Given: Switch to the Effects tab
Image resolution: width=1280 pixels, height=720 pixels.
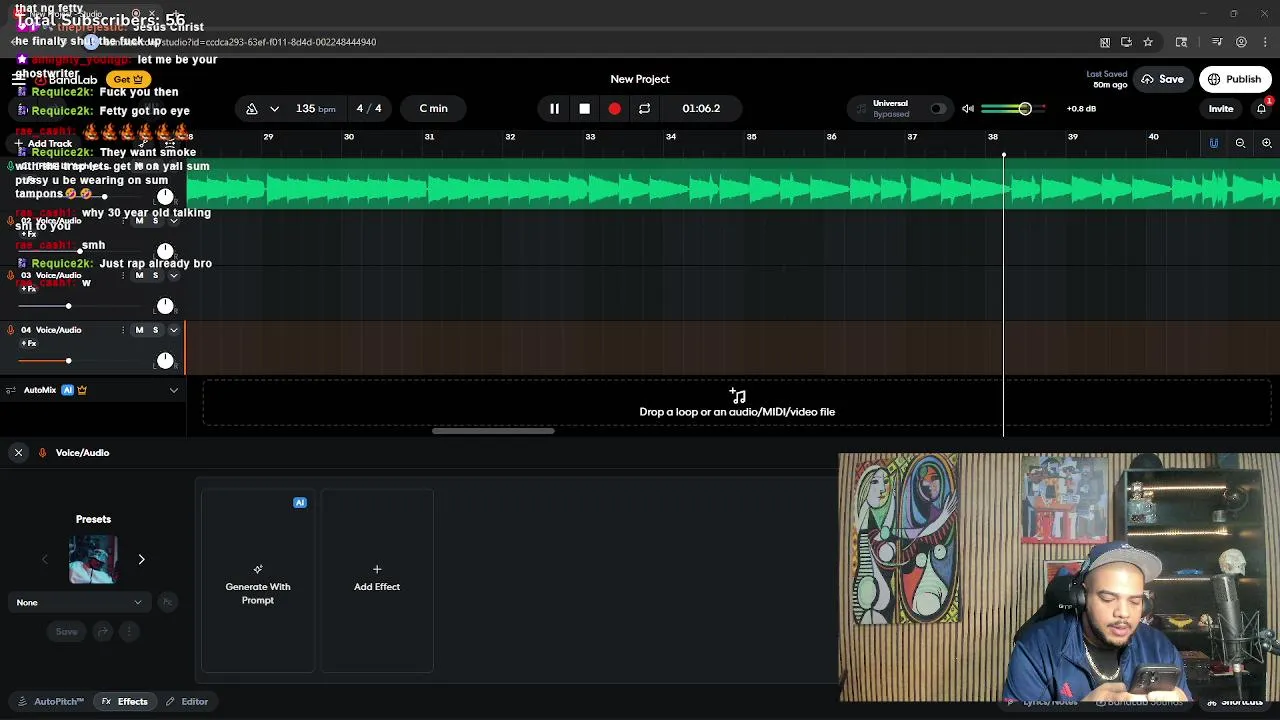Looking at the screenshot, I should click(x=125, y=702).
